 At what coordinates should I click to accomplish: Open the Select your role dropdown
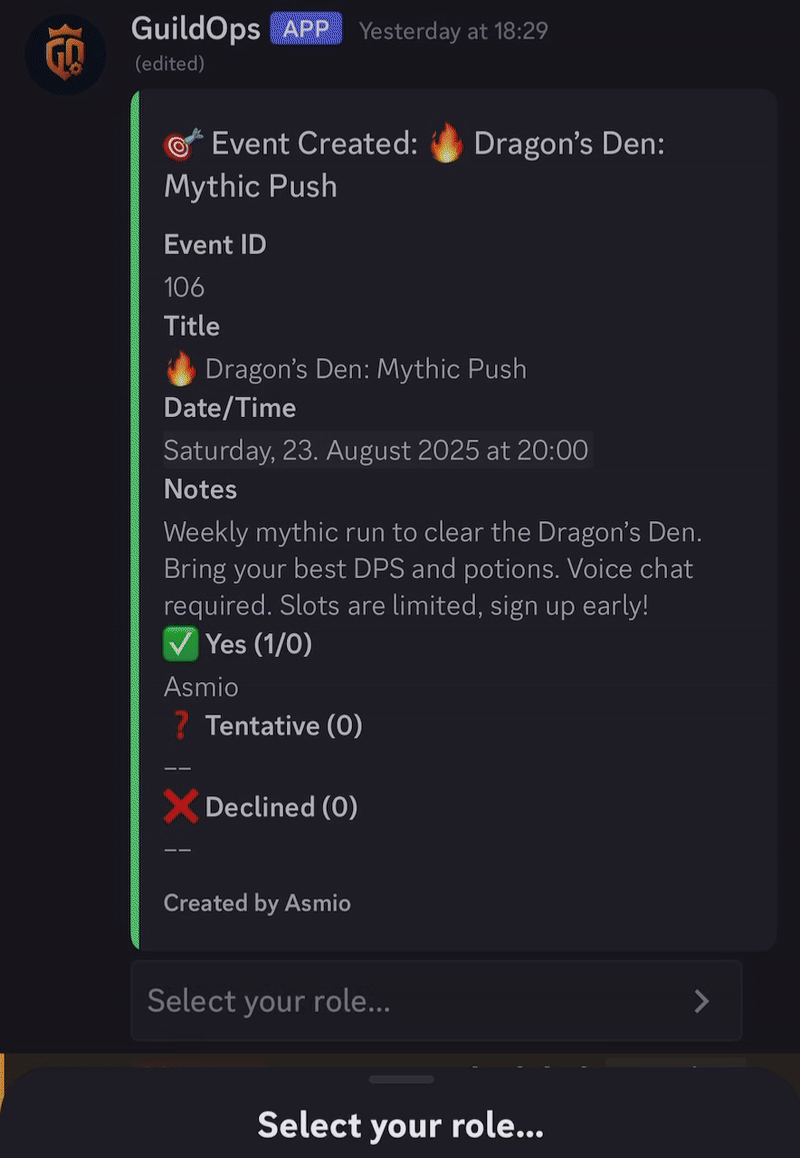437,1001
